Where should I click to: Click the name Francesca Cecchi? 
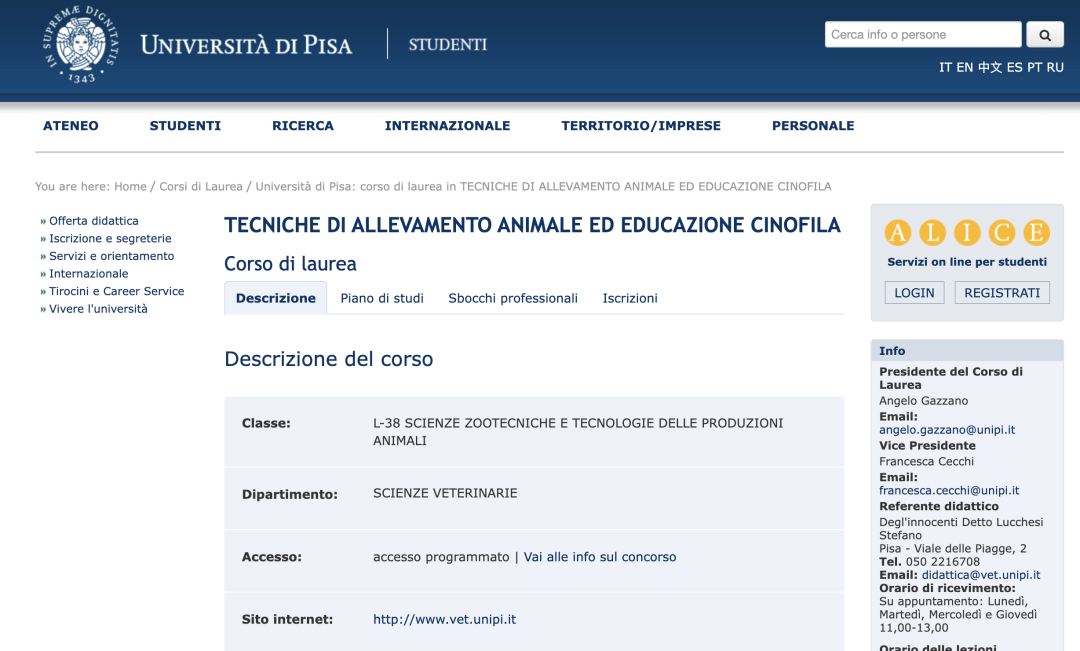tap(926, 462)
